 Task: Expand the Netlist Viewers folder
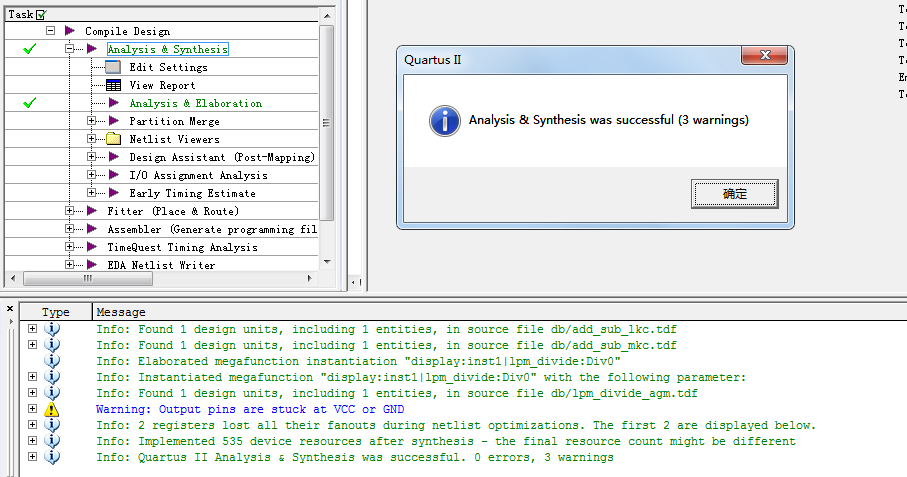[91, 139]
